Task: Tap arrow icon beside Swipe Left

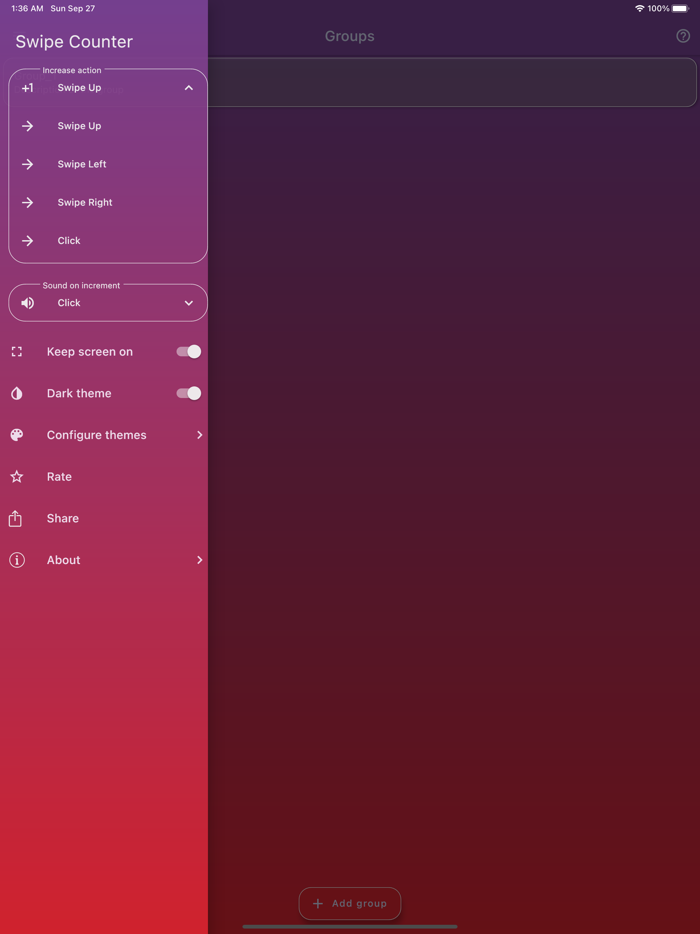Action: (27, 164)
